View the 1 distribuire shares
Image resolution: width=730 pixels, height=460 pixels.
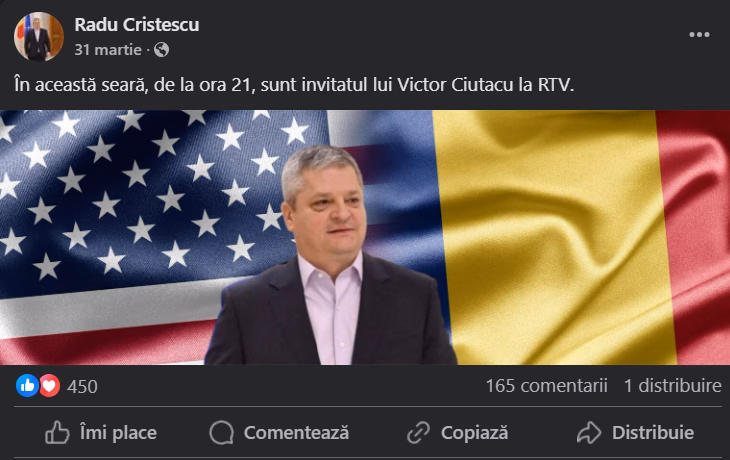coord(673,386)
